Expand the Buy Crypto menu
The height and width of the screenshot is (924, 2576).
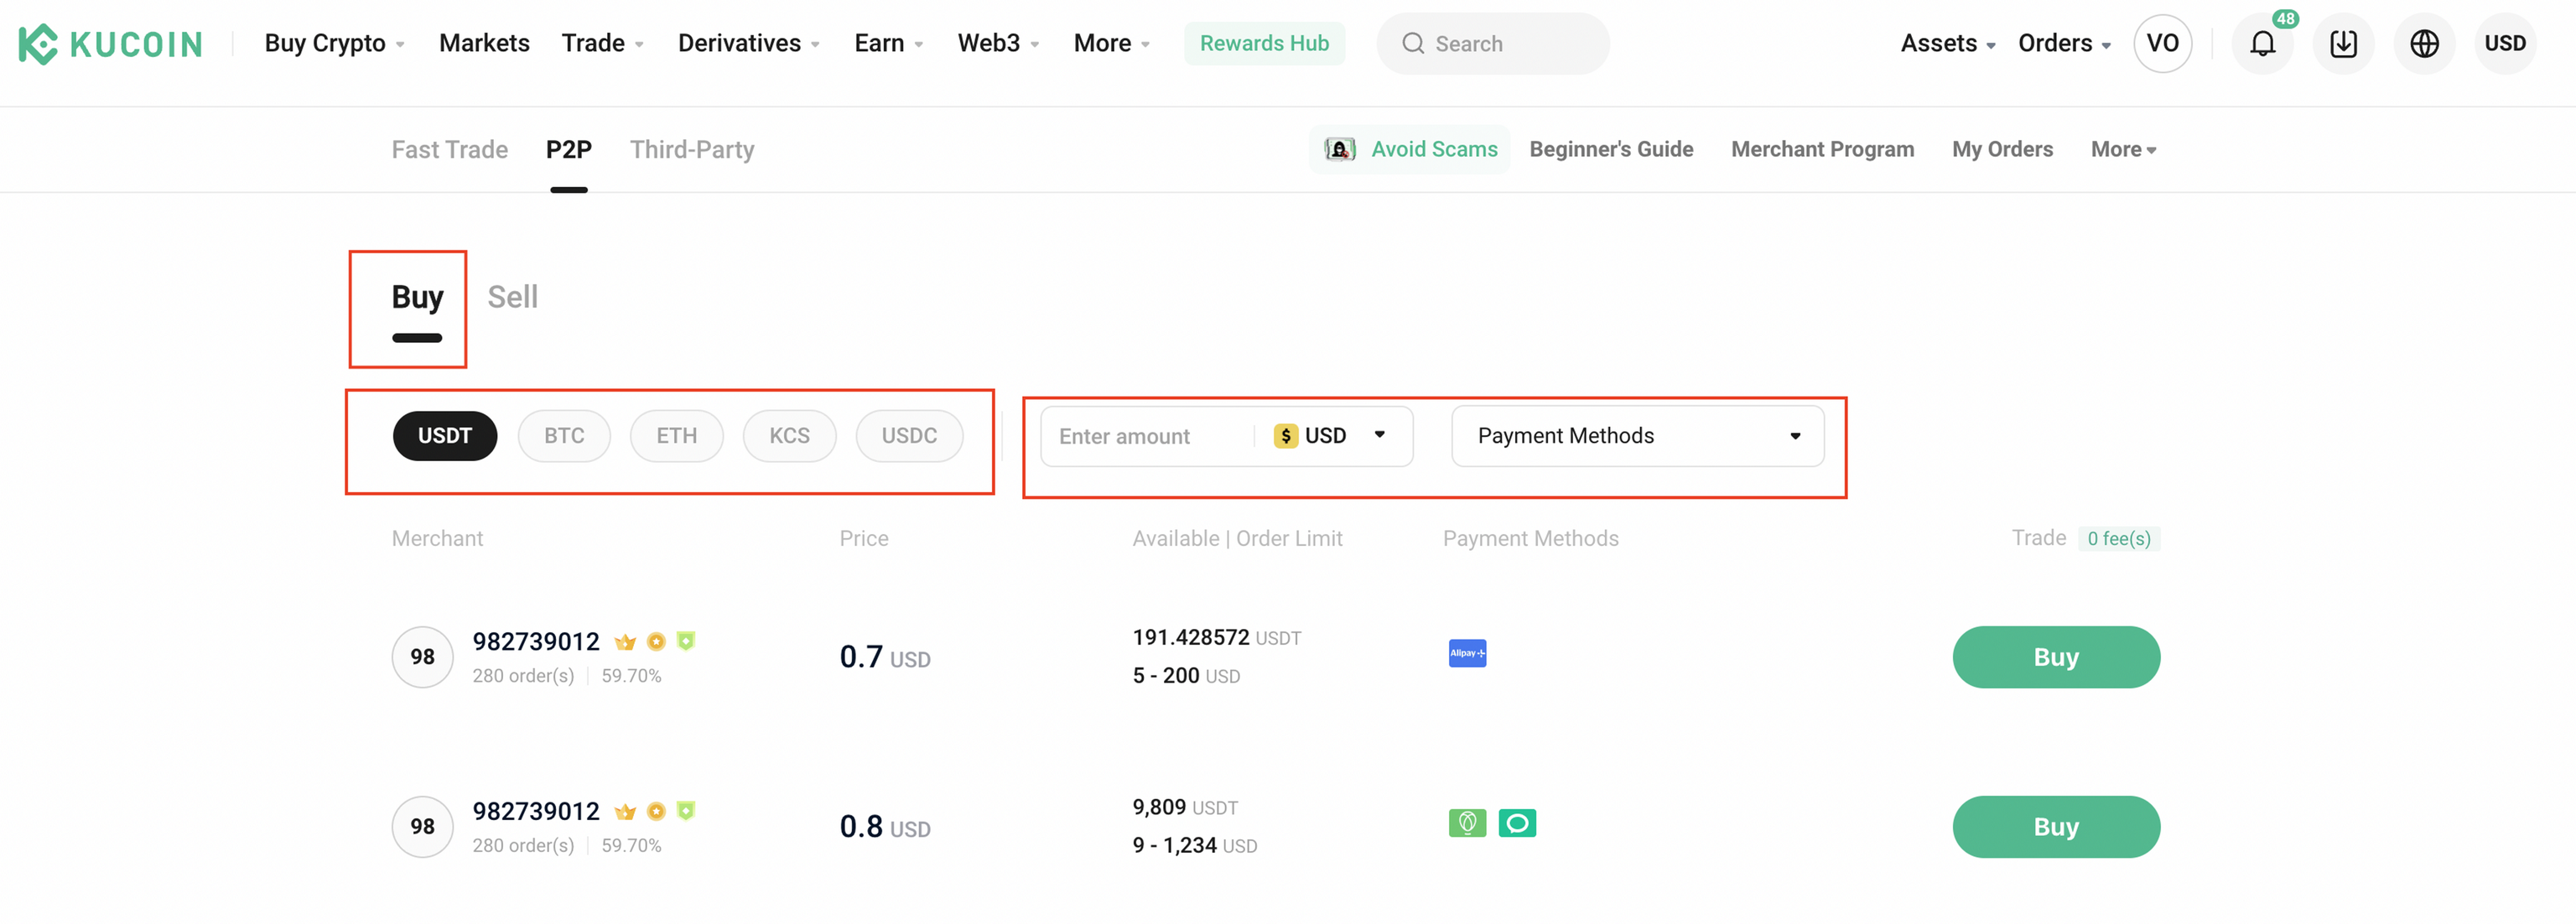334,43
